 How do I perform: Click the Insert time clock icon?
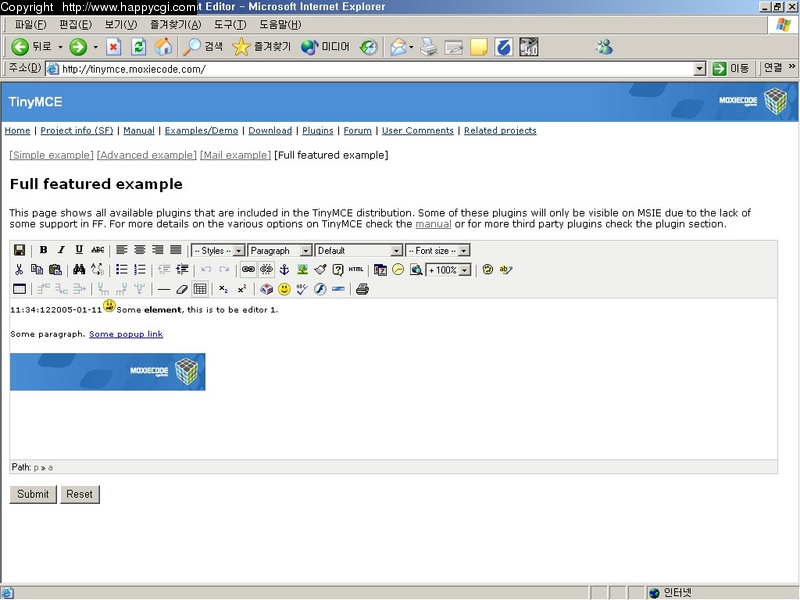point(398,269)
